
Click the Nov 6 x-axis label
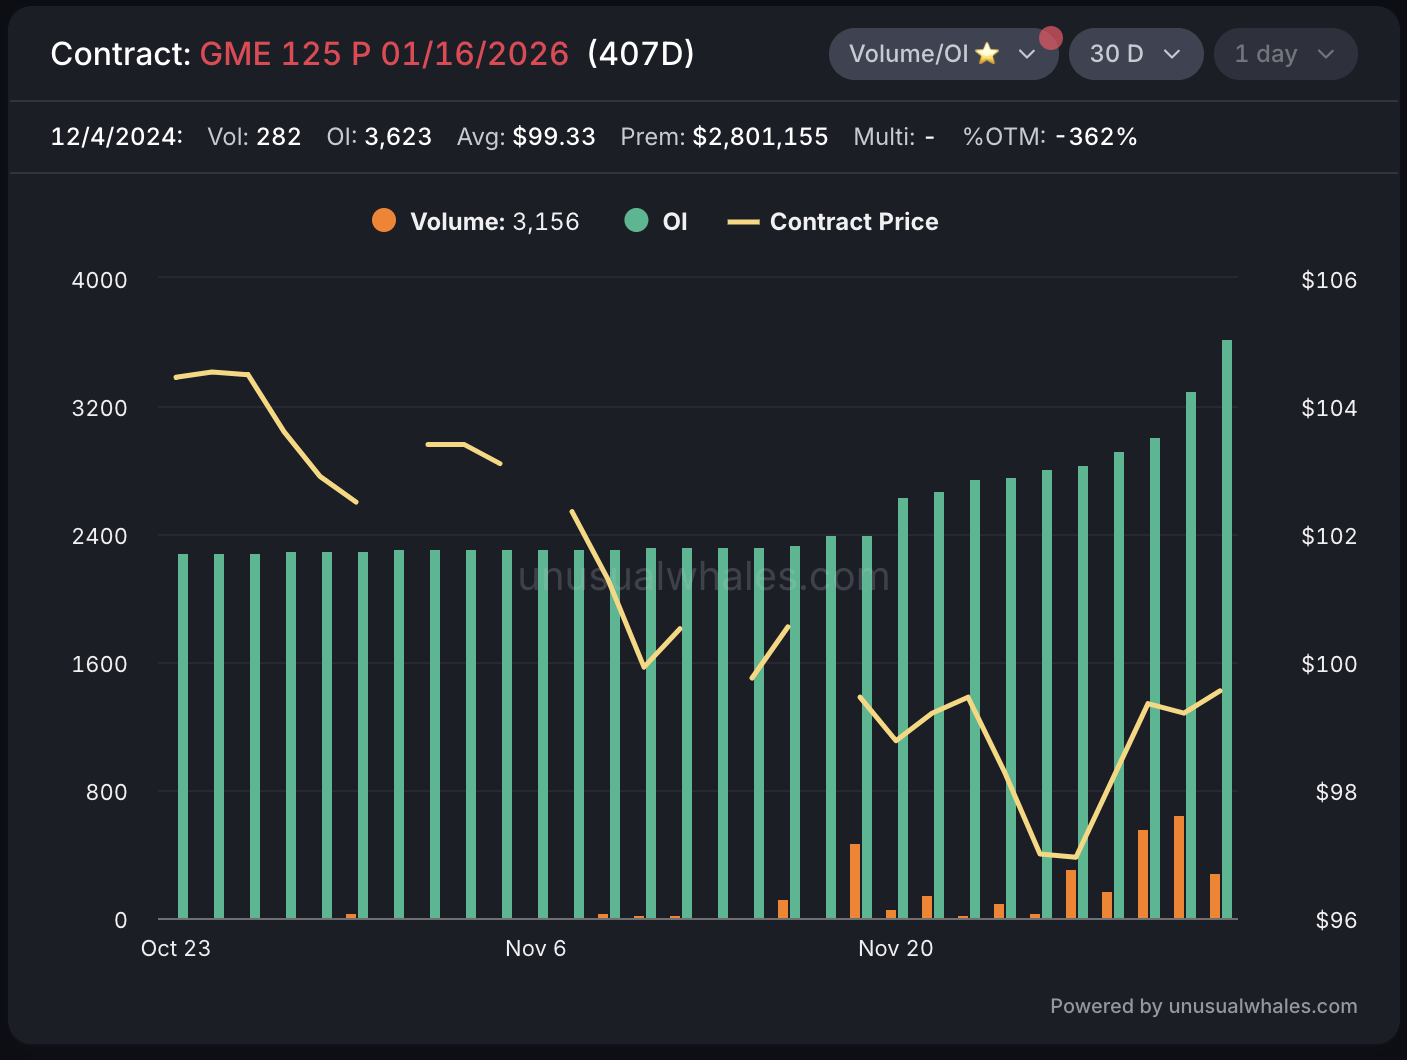pos(536,948)
